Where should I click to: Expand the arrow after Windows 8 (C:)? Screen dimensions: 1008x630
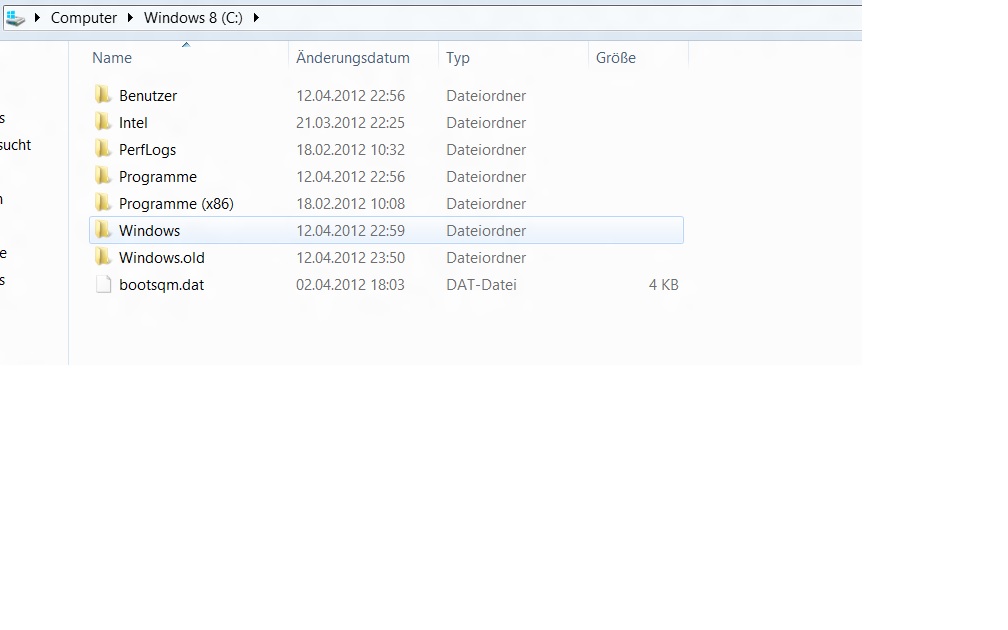(256, 18)
